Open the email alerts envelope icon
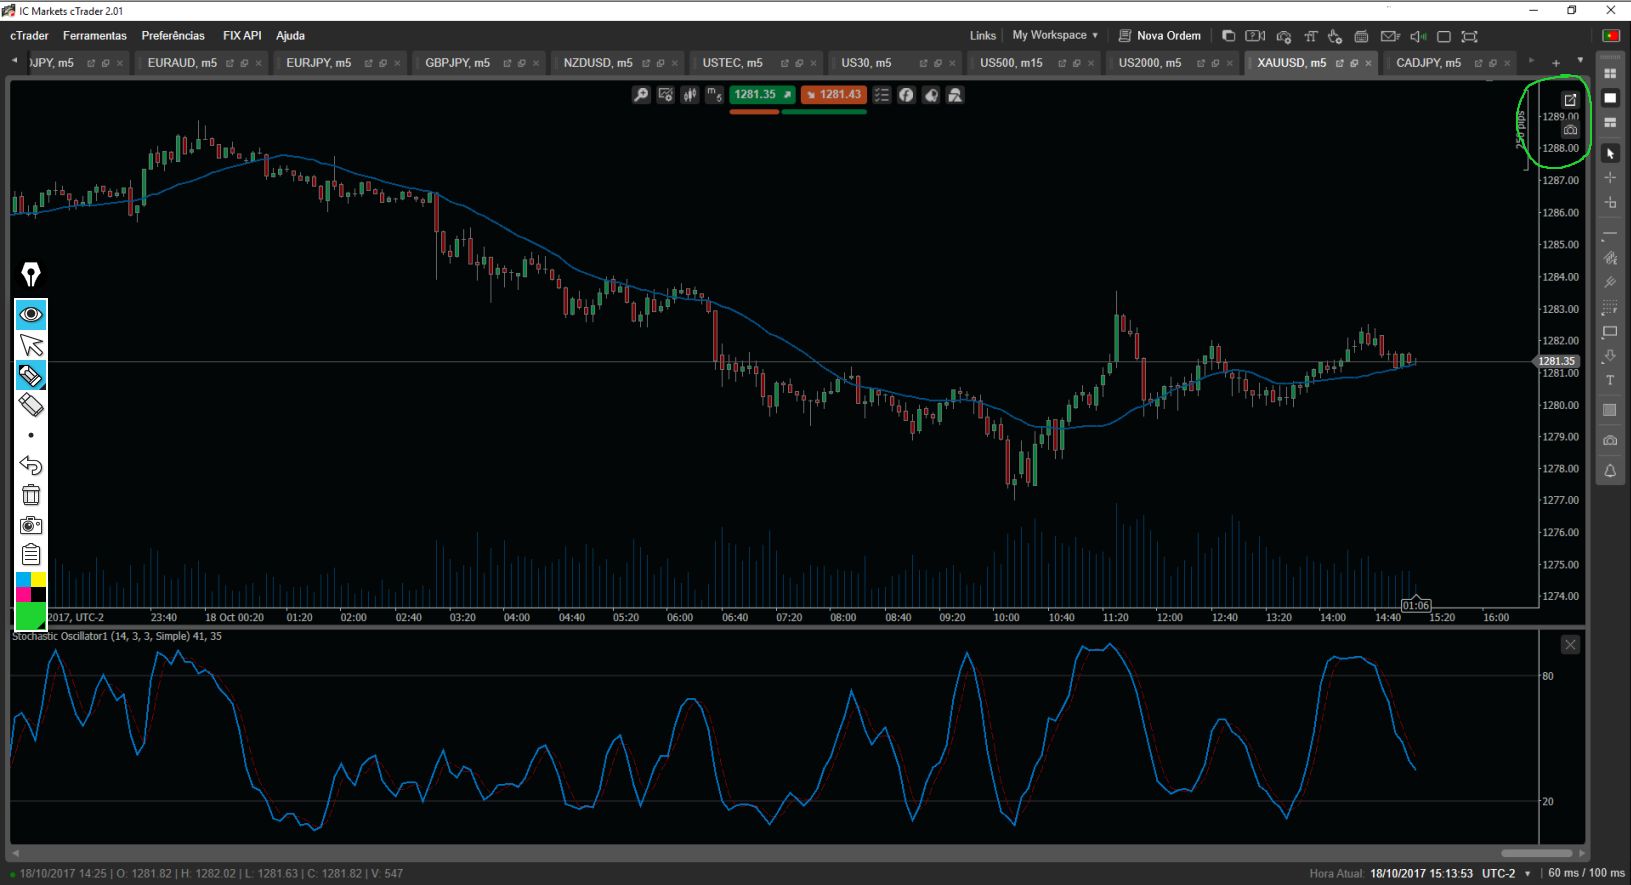 pyautogui.click(x=1390, y=36)
